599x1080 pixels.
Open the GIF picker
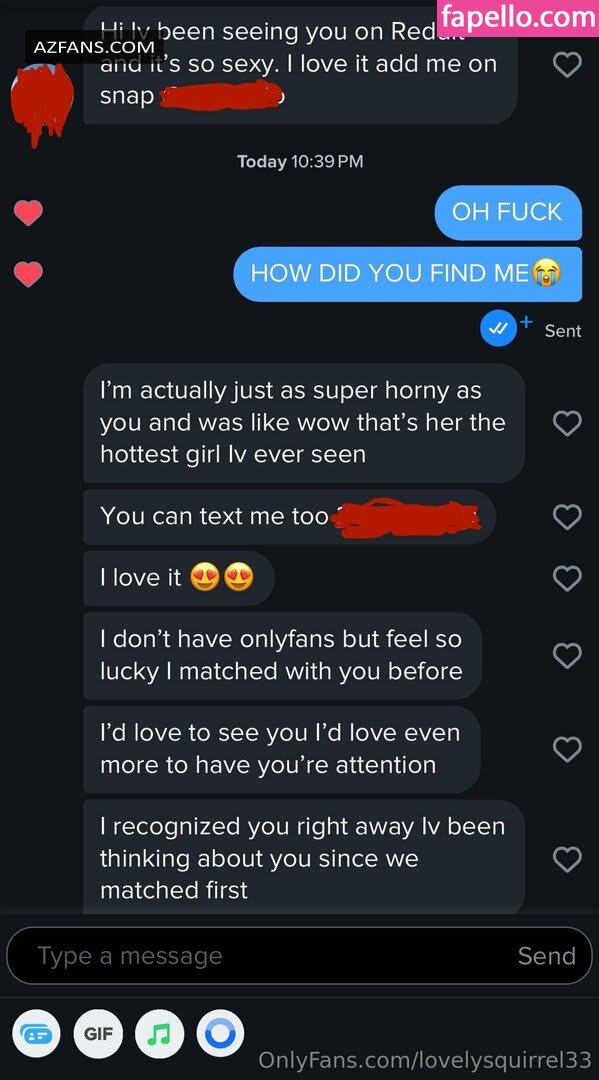pyautogui.click(x=98, y=1034)
